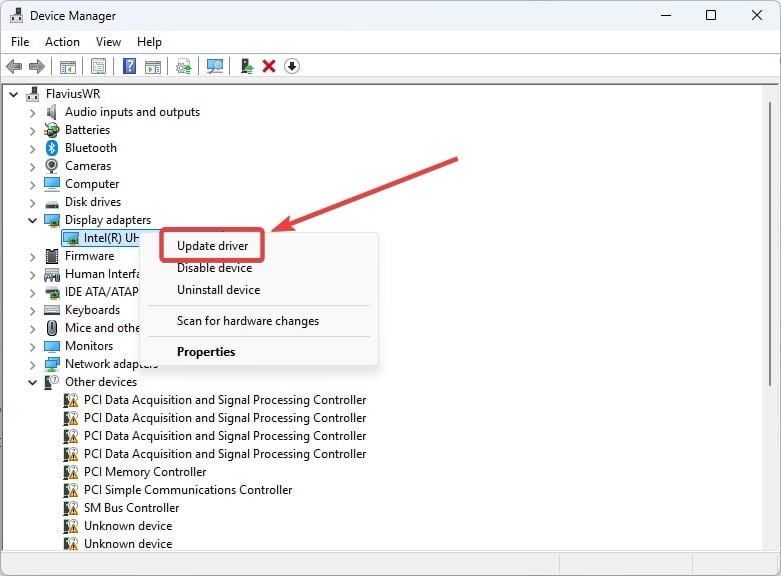Screen dimensions: 781x576
Task: Open the View menu
Action: (108, 42)
